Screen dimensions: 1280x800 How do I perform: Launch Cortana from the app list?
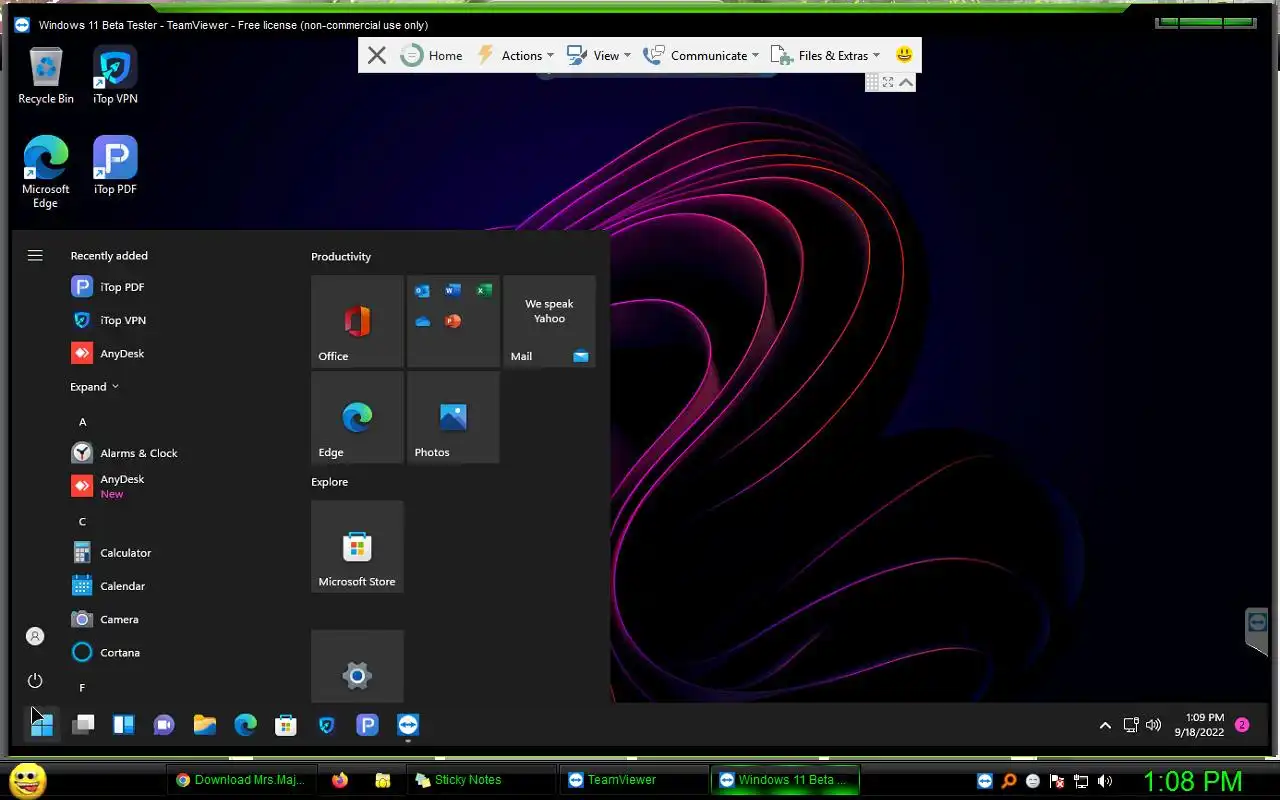click(x=106, y=652)
